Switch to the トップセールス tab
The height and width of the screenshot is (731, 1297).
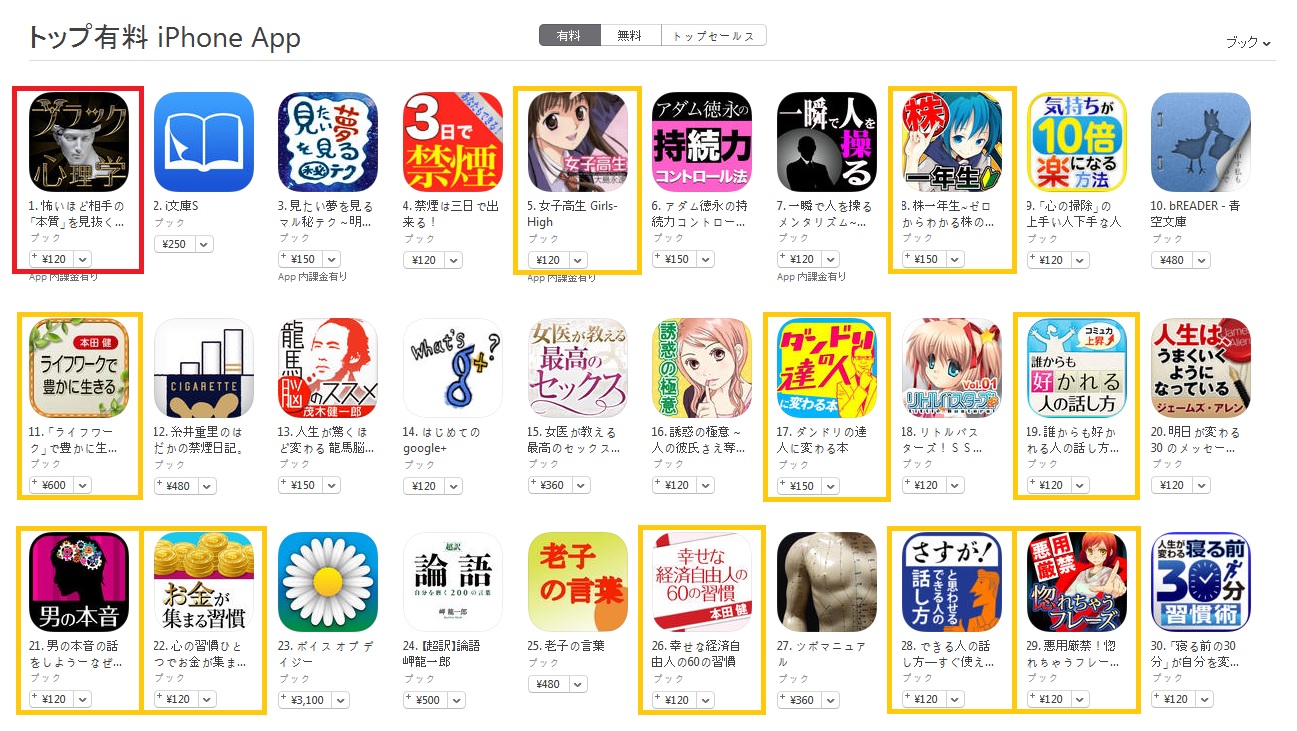pos(713,36)
